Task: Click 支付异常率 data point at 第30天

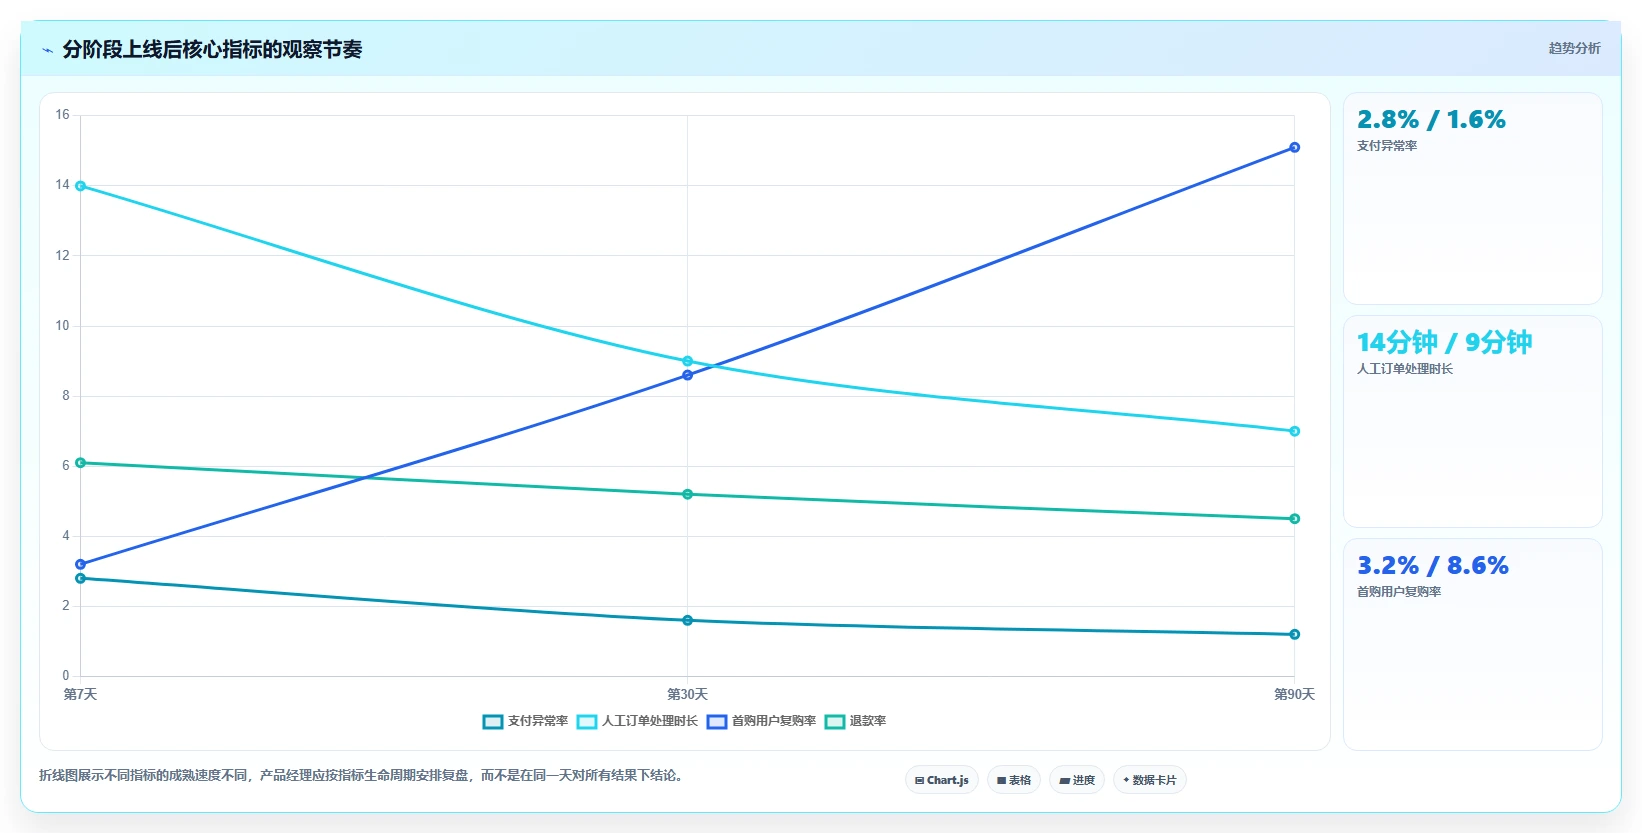Action: [x=687, y=620]
